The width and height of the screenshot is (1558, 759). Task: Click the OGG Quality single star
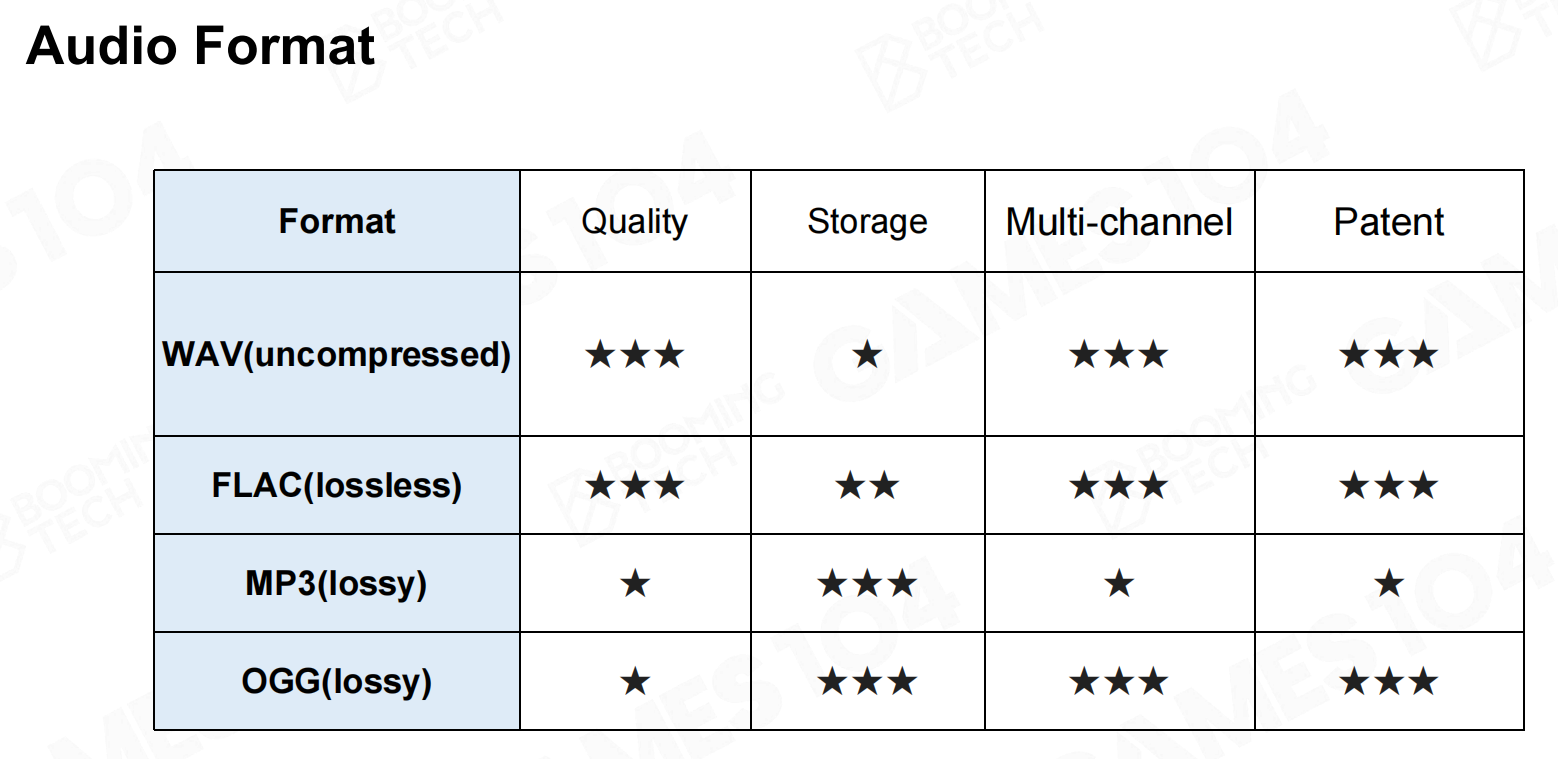pos(635,682)
